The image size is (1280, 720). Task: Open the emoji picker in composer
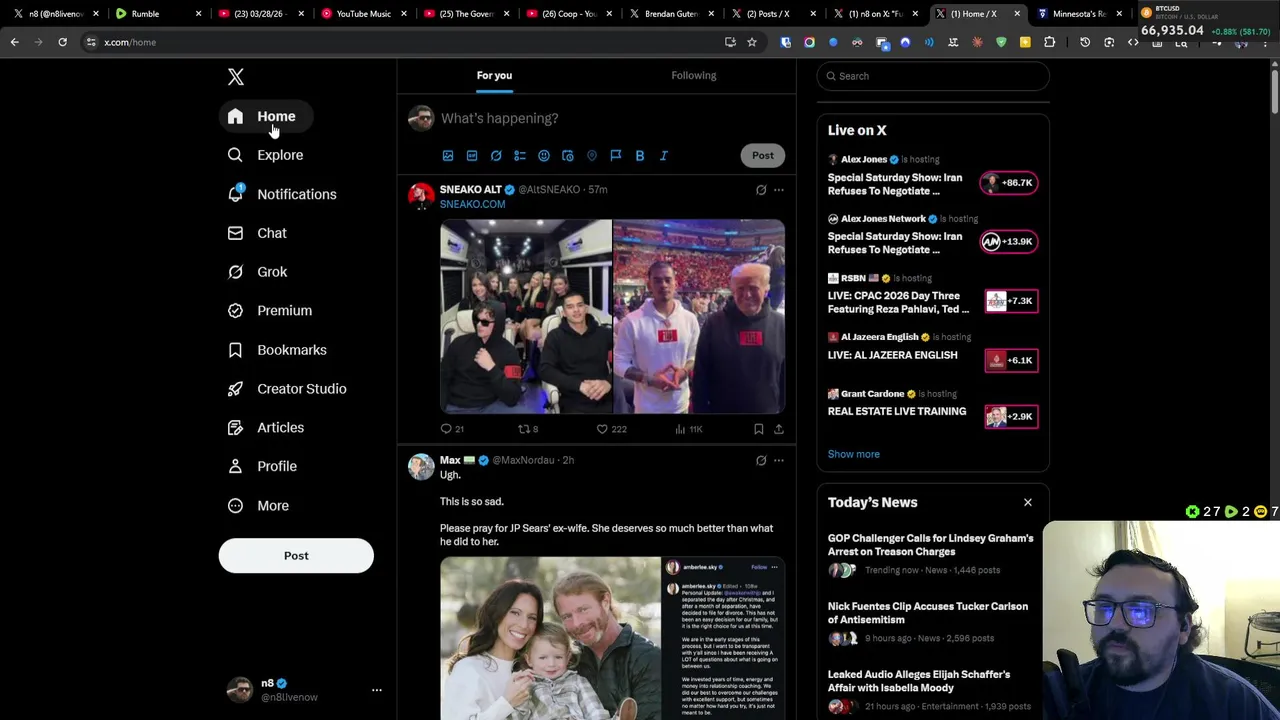point(544,156)
